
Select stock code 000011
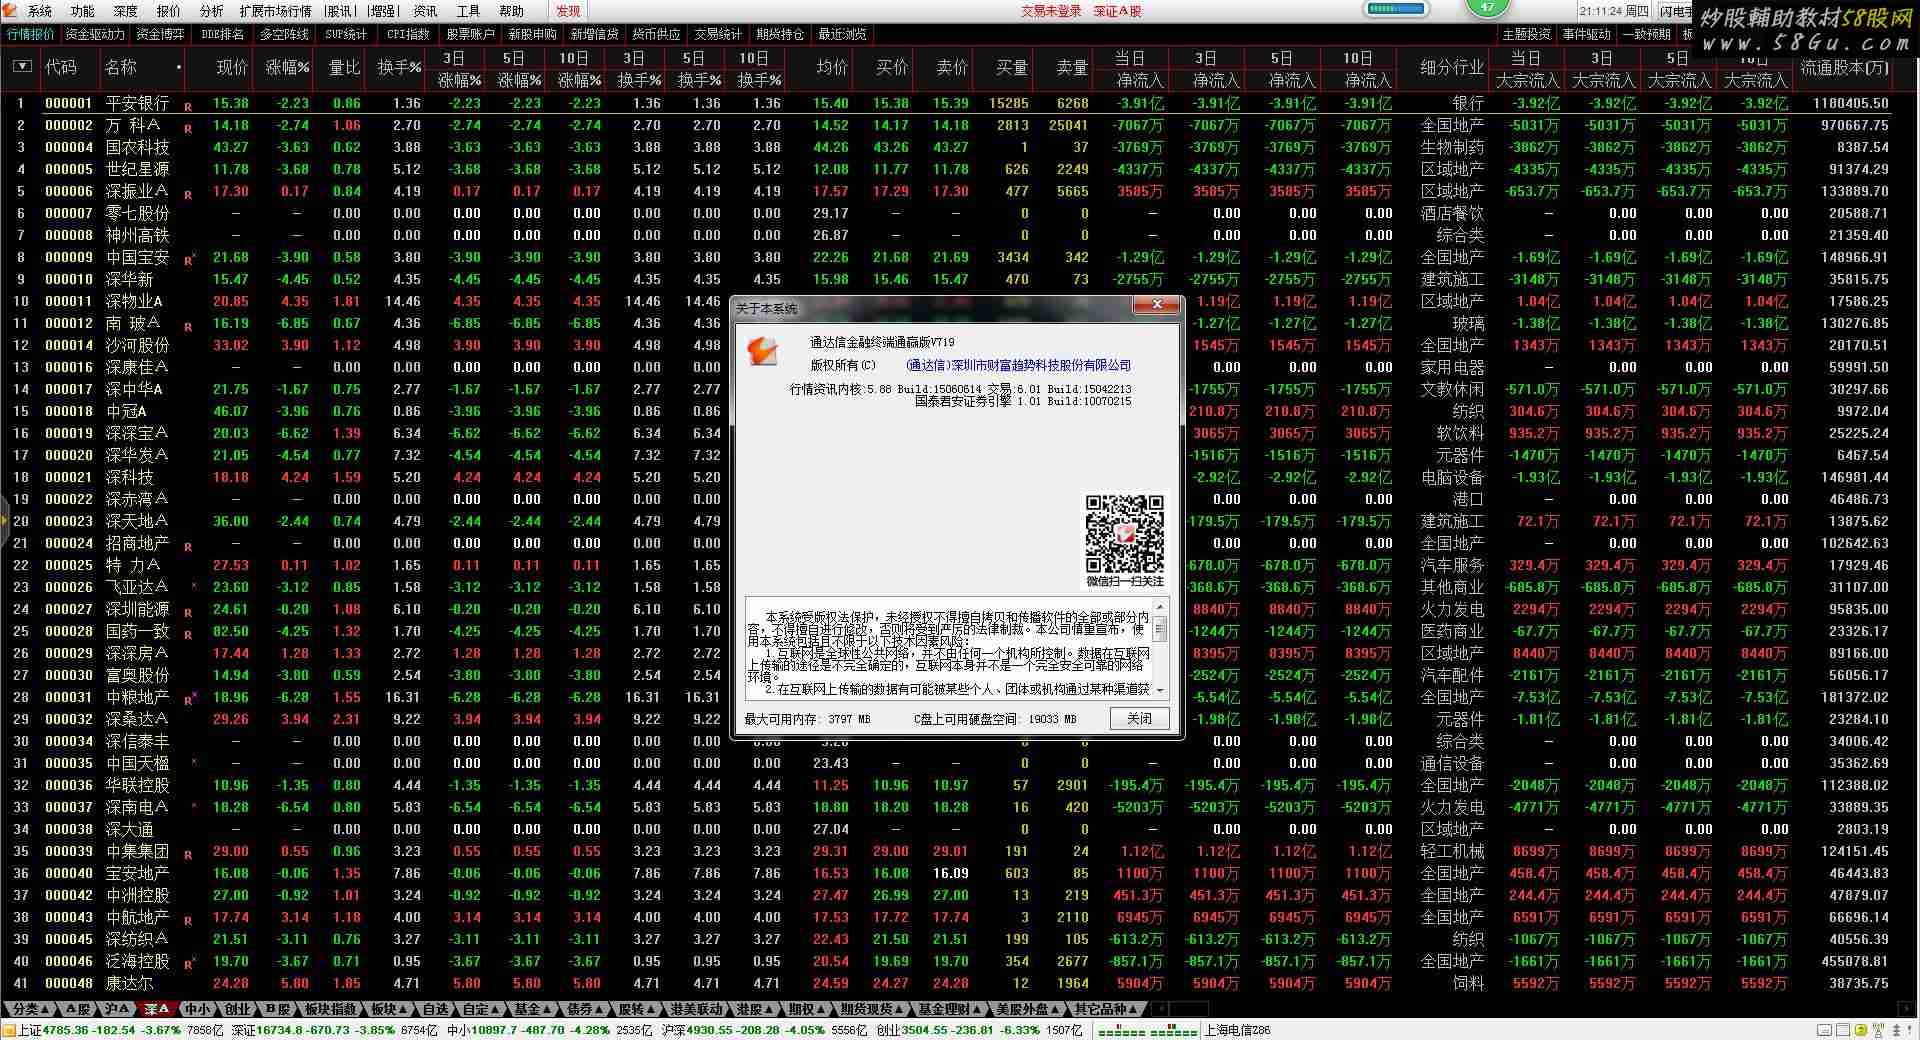pos(69,301)
